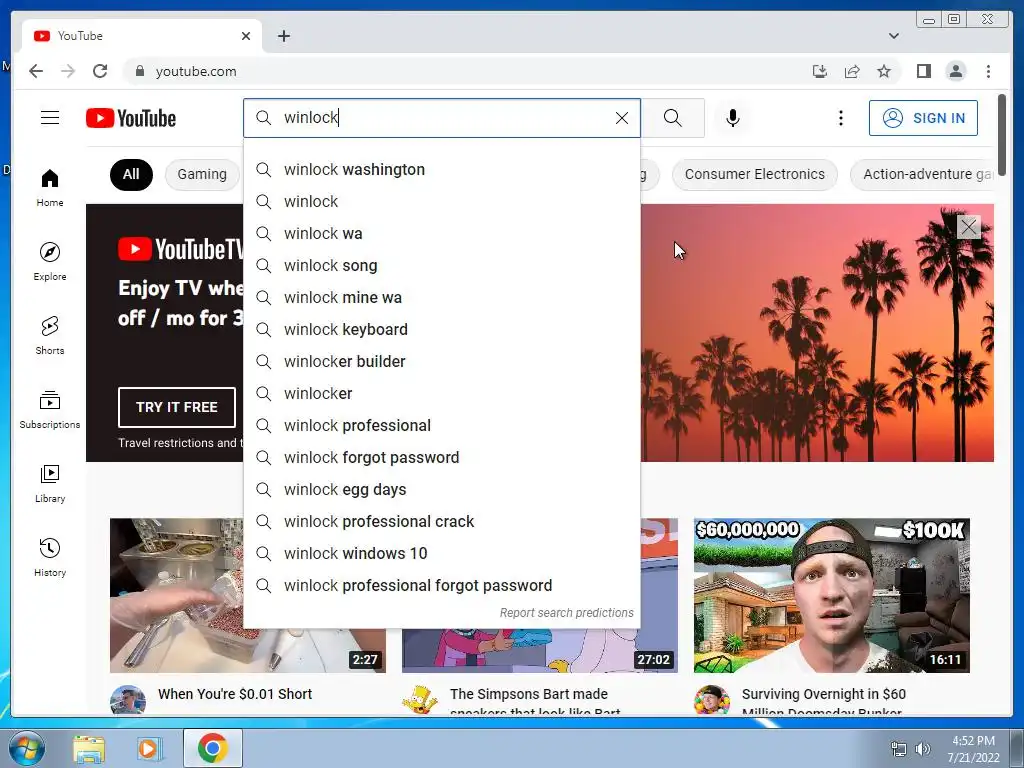Submit the search with the magnifier button
The image size is (1024, 768).
click(673, 118)
